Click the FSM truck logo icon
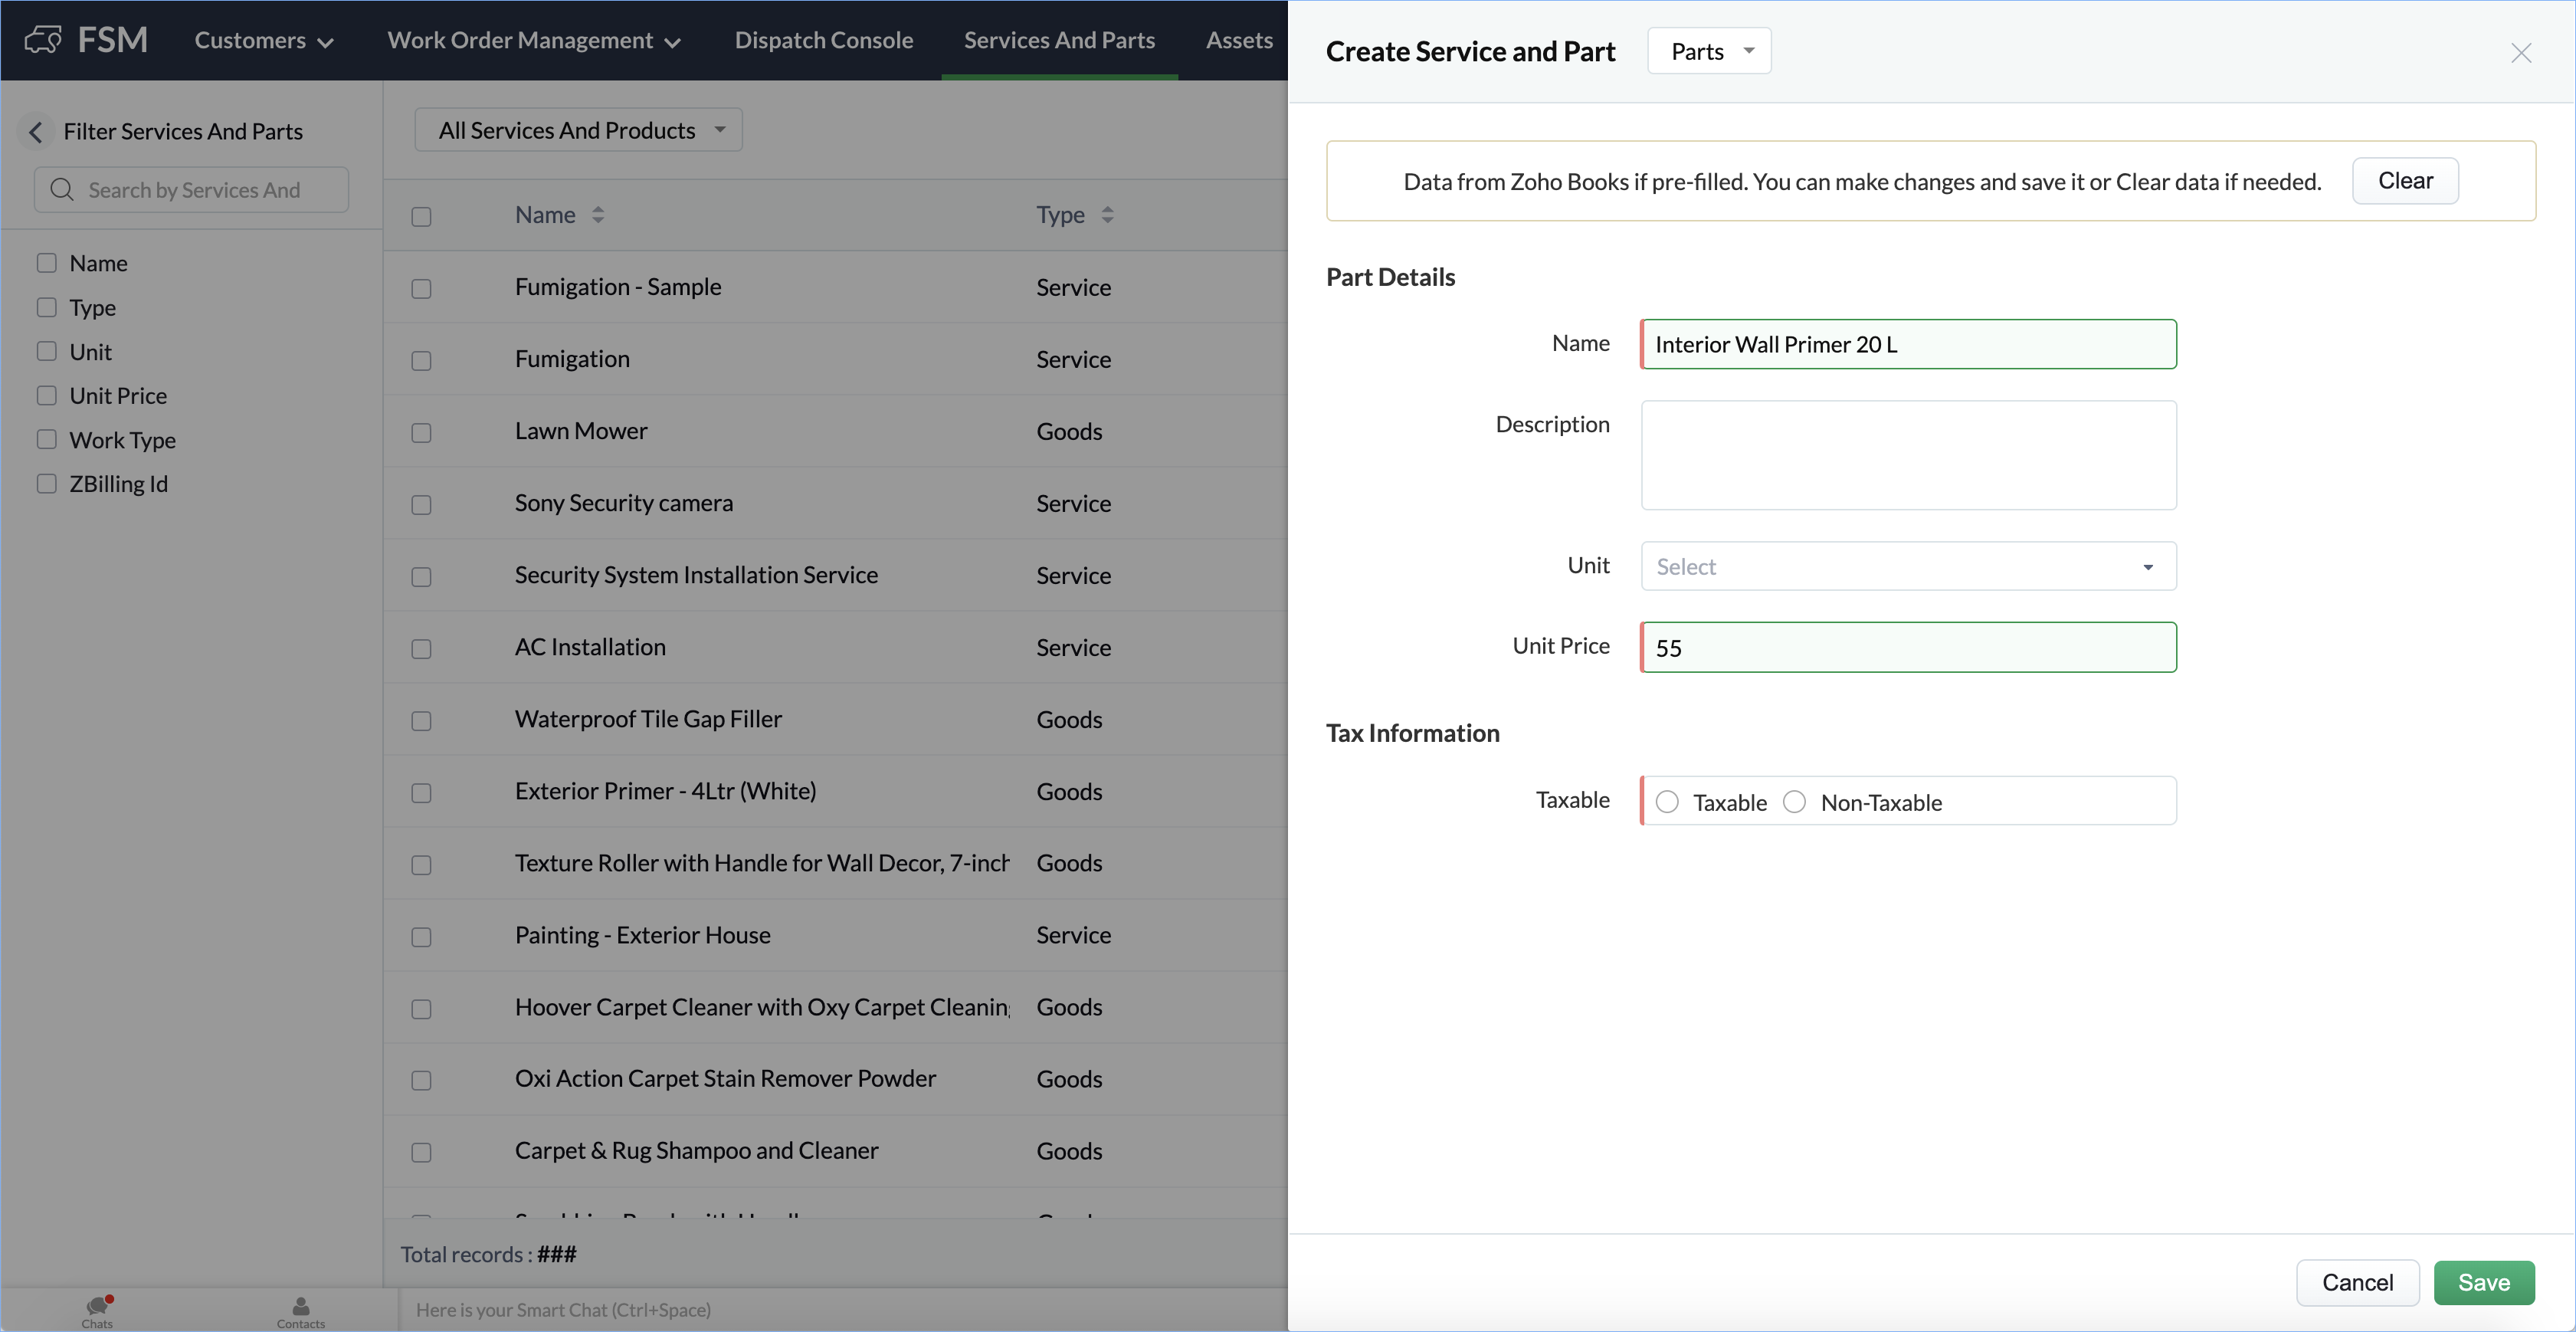 pos(43,40)
